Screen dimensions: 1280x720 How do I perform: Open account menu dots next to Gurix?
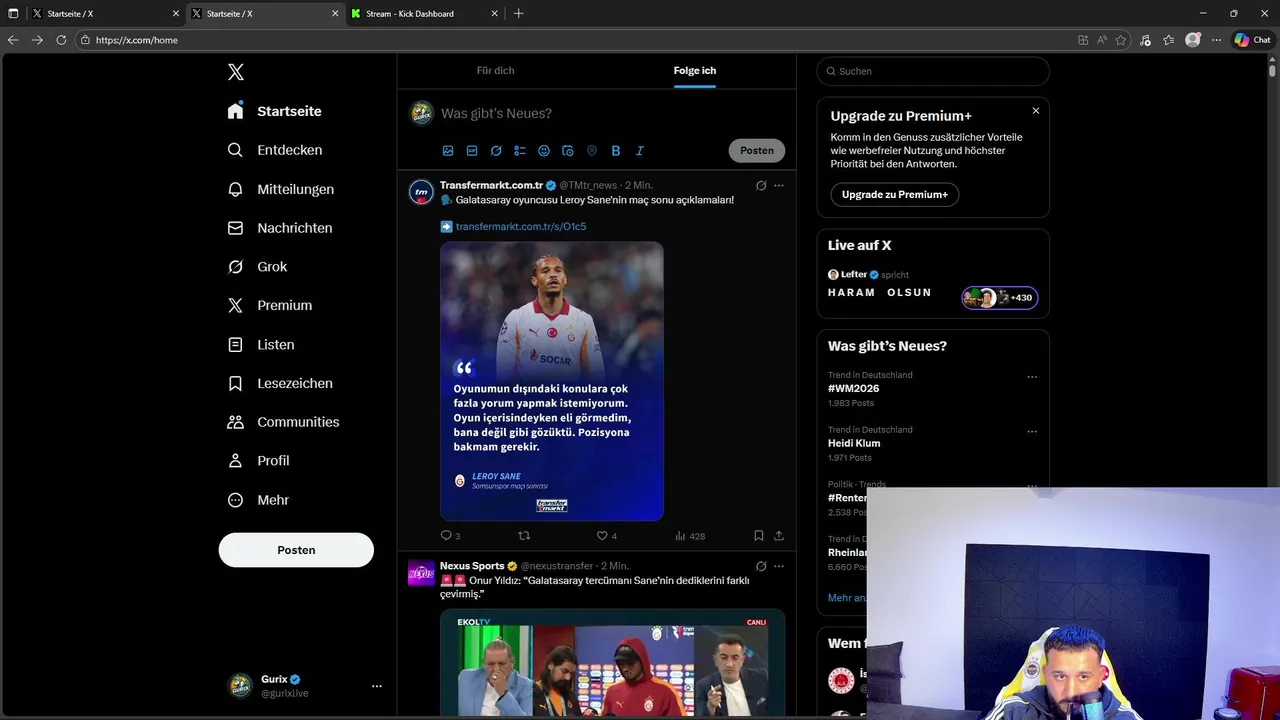pyautogui.click(x=377, y=686)
